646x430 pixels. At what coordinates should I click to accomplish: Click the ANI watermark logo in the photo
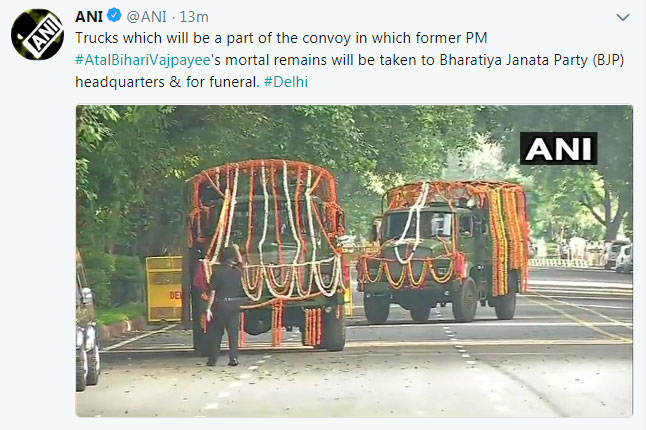[x=558, y=148]
